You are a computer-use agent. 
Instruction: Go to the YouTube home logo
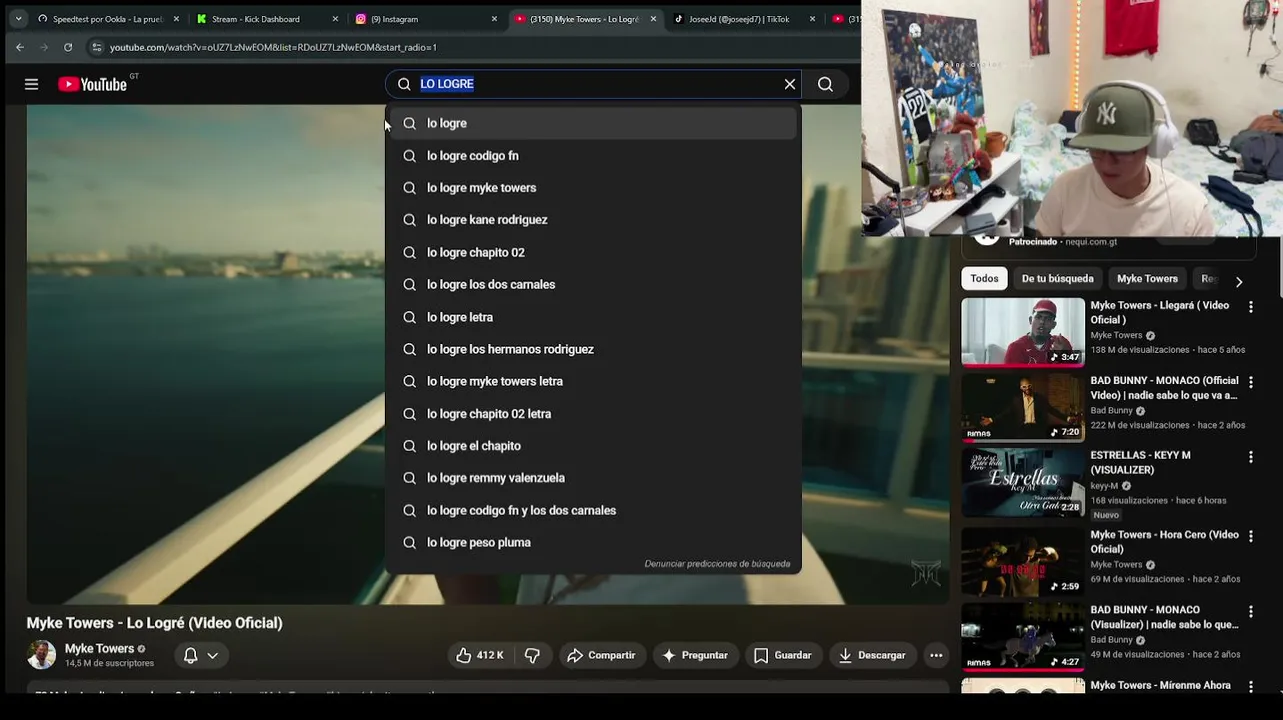[x=93, y=85]
